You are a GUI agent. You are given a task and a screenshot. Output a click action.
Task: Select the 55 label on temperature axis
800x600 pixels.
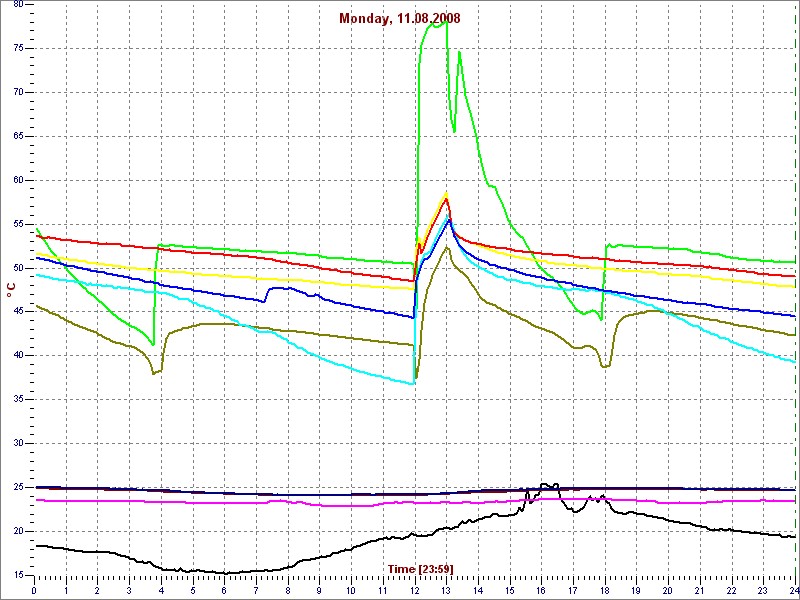(x=18, y=224)
